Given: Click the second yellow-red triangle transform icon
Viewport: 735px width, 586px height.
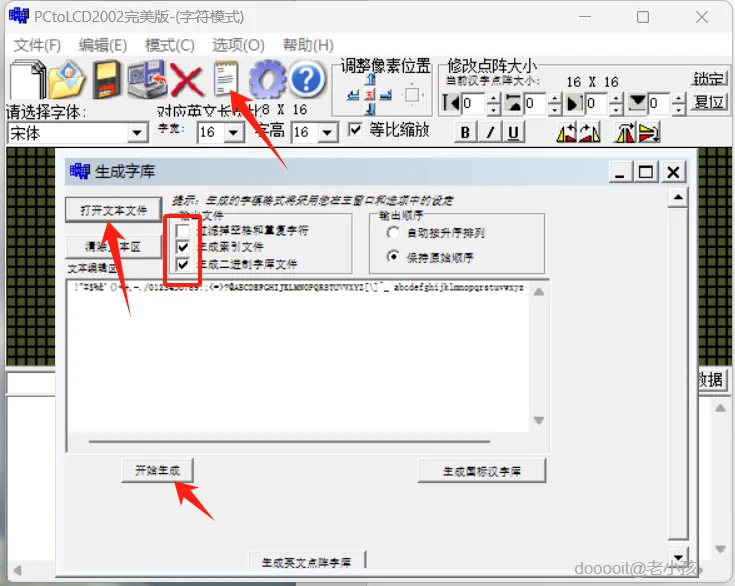Looking at the screenshot, I should pos(589,133).
